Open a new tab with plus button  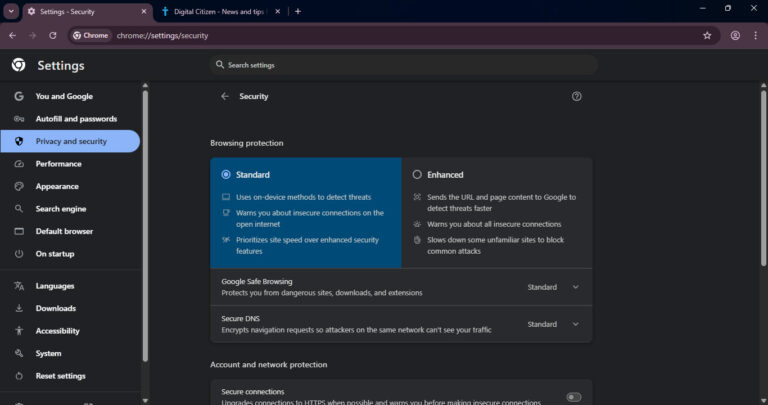(x=298, y=11)
